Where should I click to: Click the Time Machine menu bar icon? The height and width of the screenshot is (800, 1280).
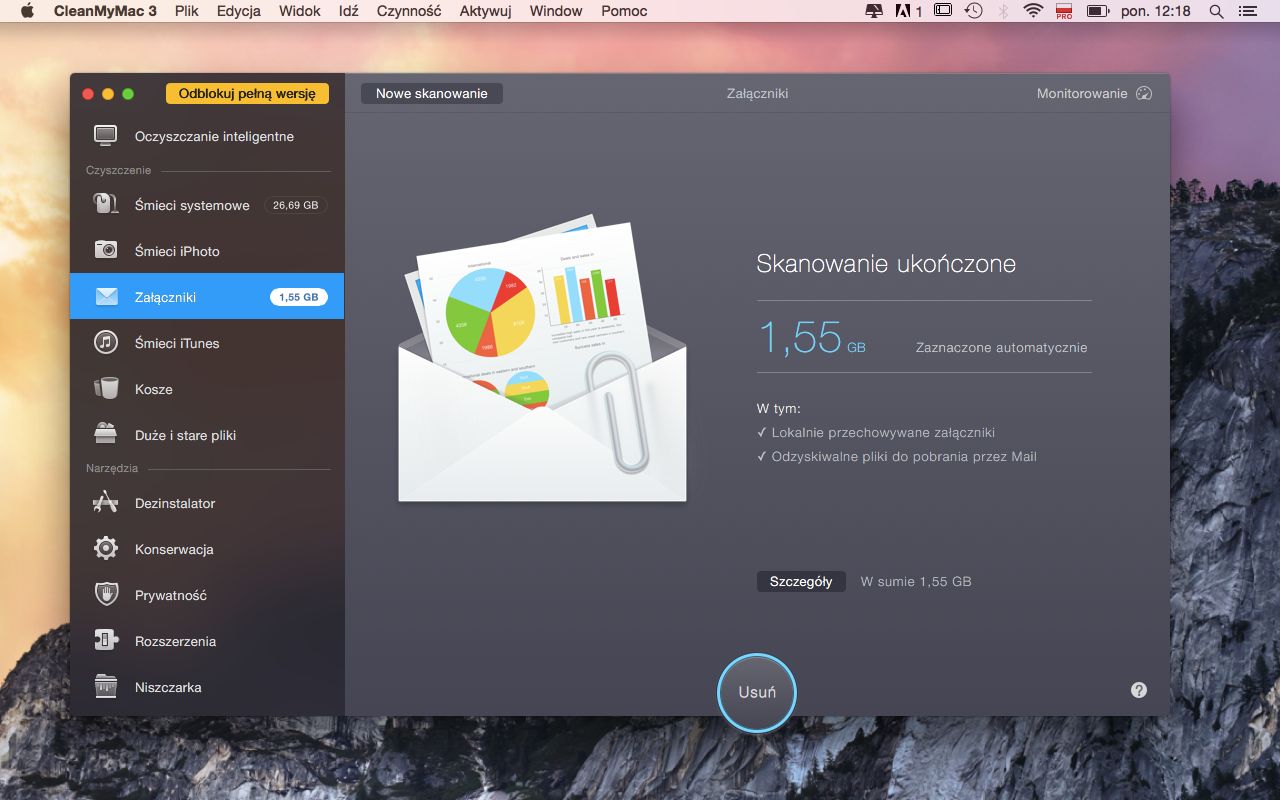coord(973,11)
